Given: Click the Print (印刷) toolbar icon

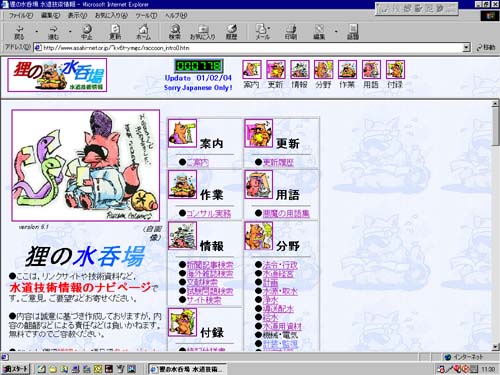Looking at the screenshot, I should 291,32.
